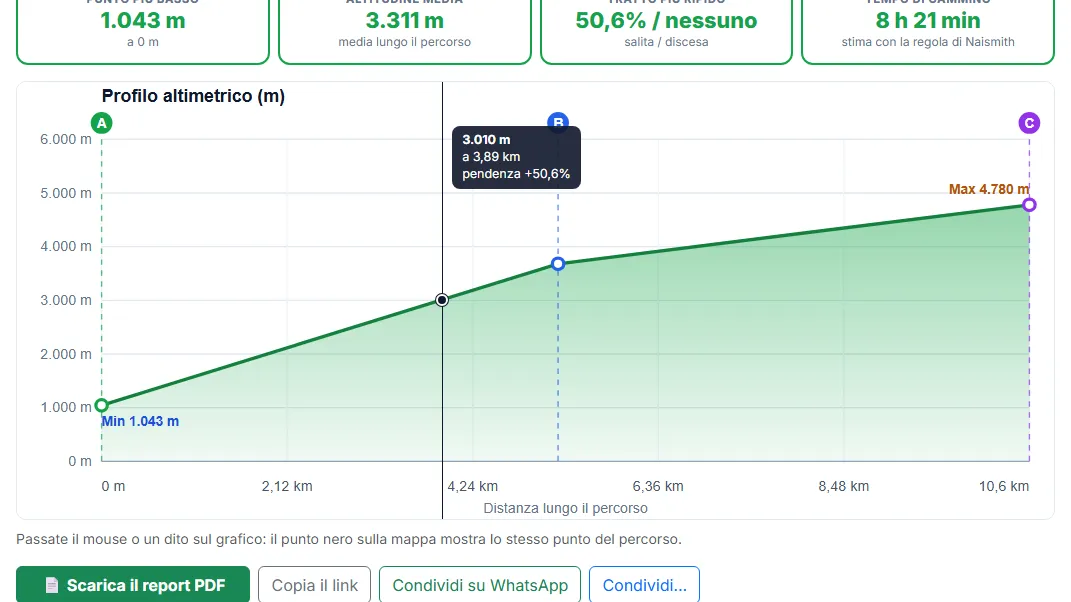Click the 'Max 4.780 m' label
1071x602 pixels.
pyautogui.click(x=988, y=189)
